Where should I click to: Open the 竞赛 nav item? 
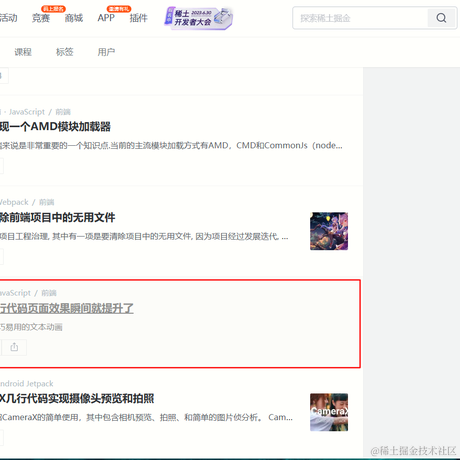pyautogui.click(x=41, y=18)
